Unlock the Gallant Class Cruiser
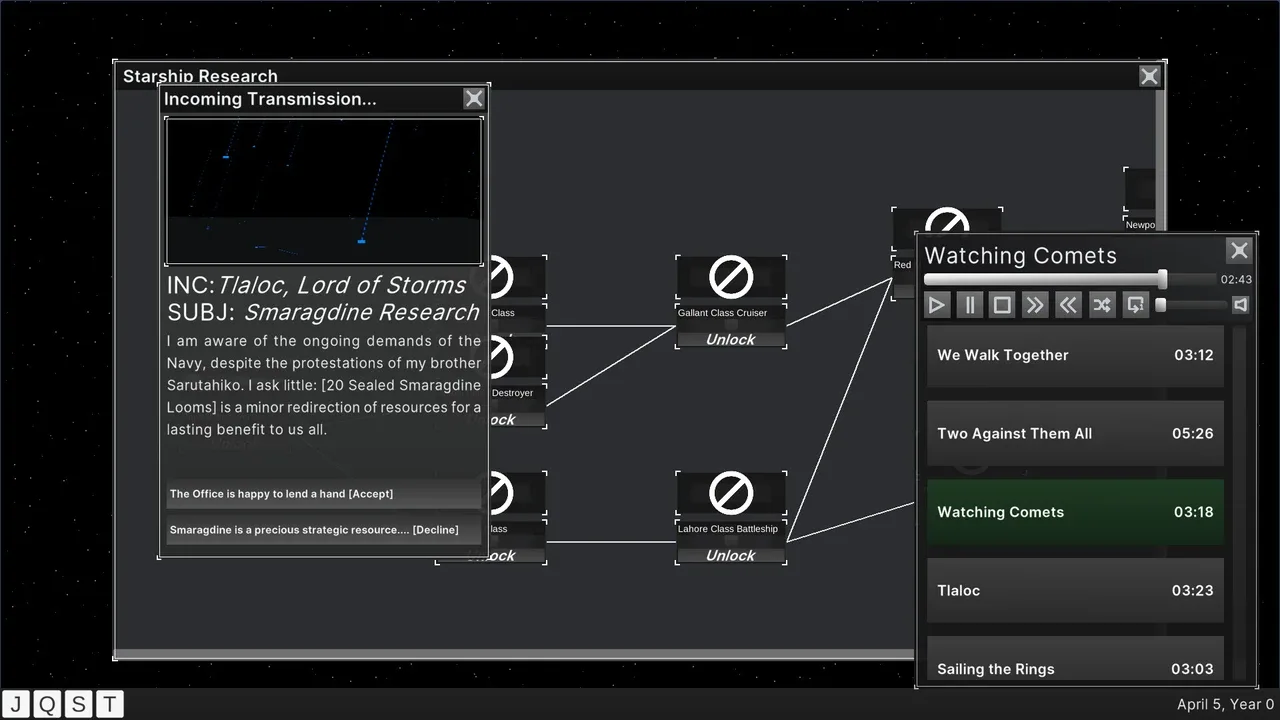 pos(731,340)
